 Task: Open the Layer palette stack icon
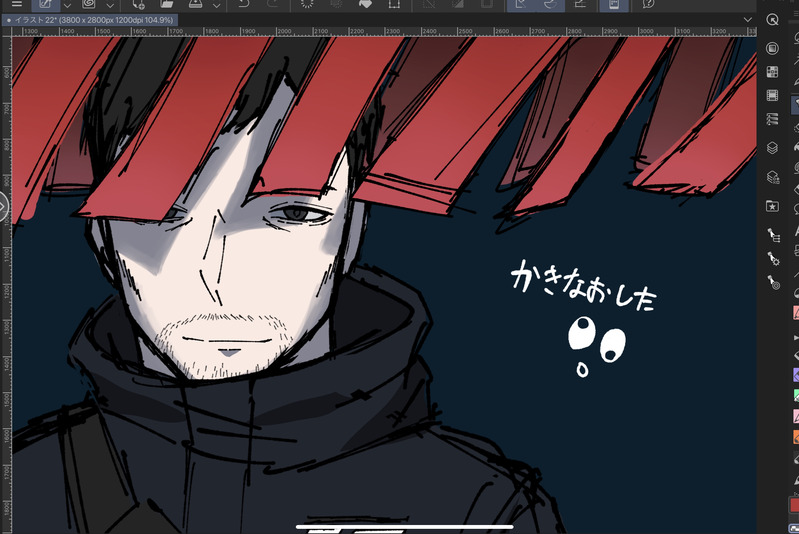pyautogui.click(x=773, y=148)
